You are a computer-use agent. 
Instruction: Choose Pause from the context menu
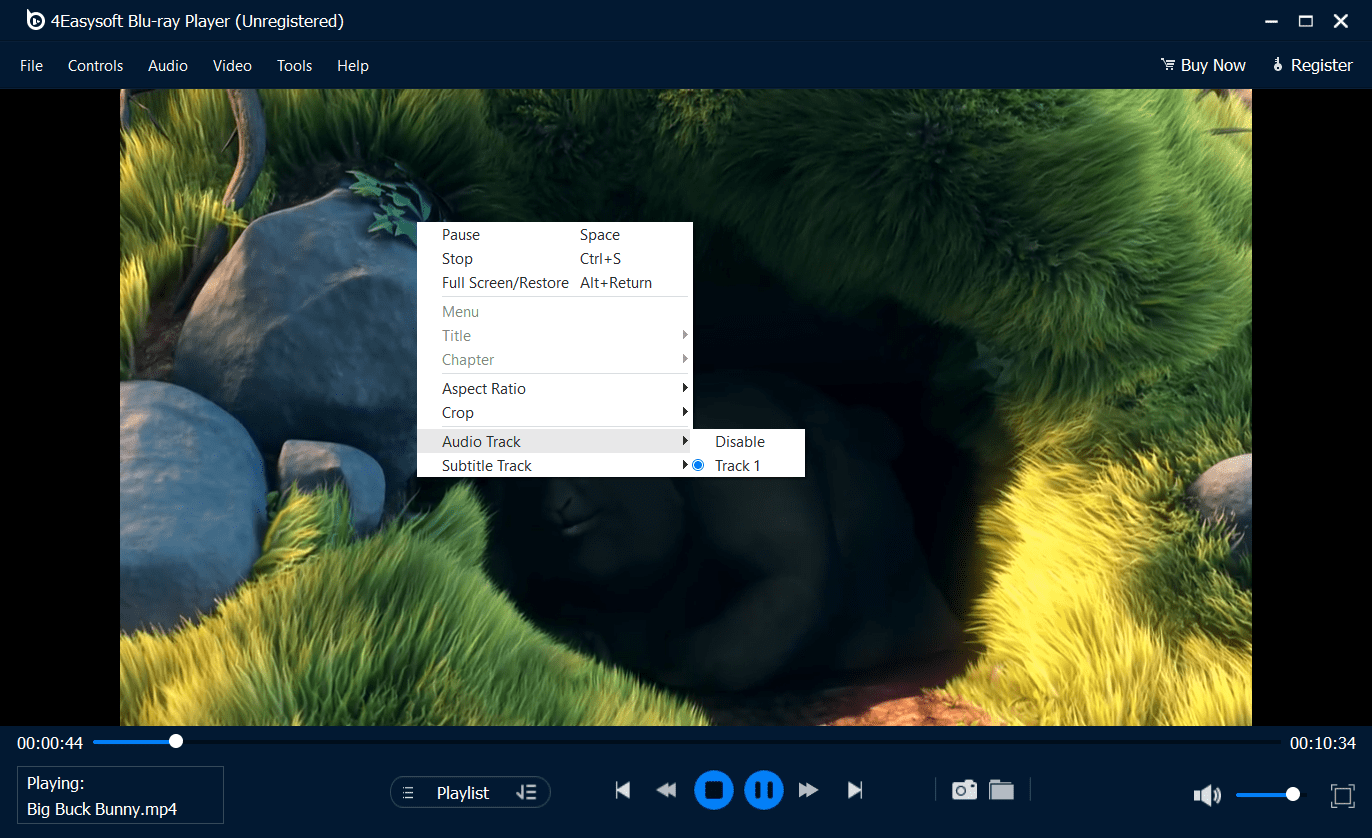click(x=555, y=235)
